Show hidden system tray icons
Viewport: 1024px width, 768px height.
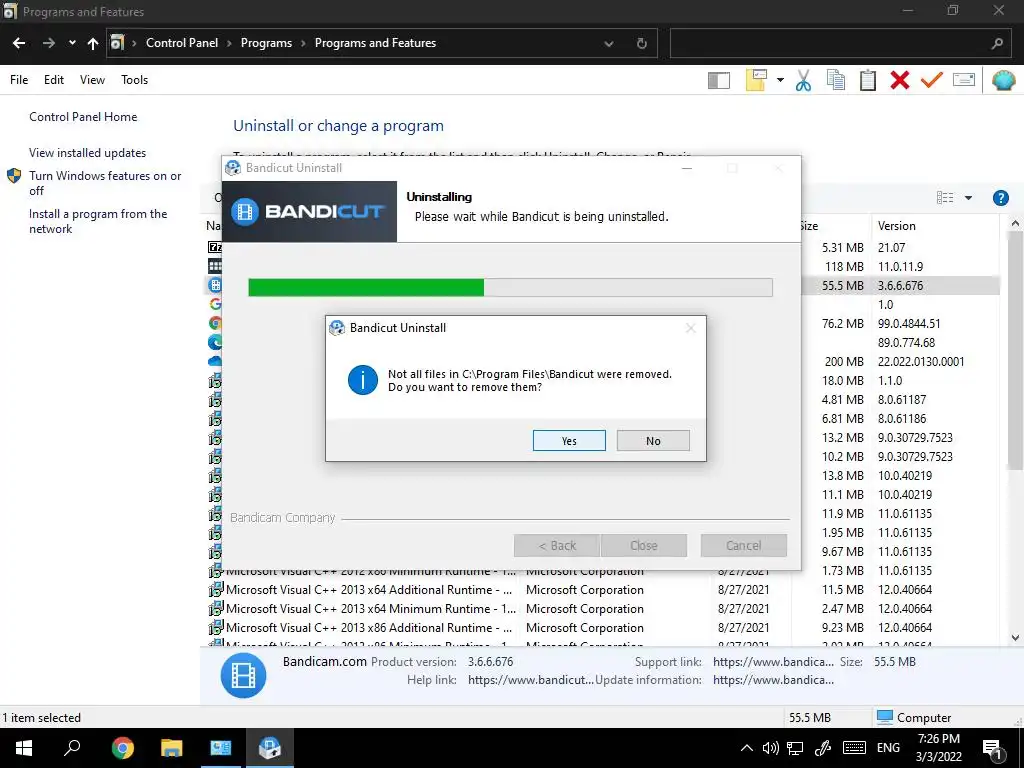pos(746,748)
